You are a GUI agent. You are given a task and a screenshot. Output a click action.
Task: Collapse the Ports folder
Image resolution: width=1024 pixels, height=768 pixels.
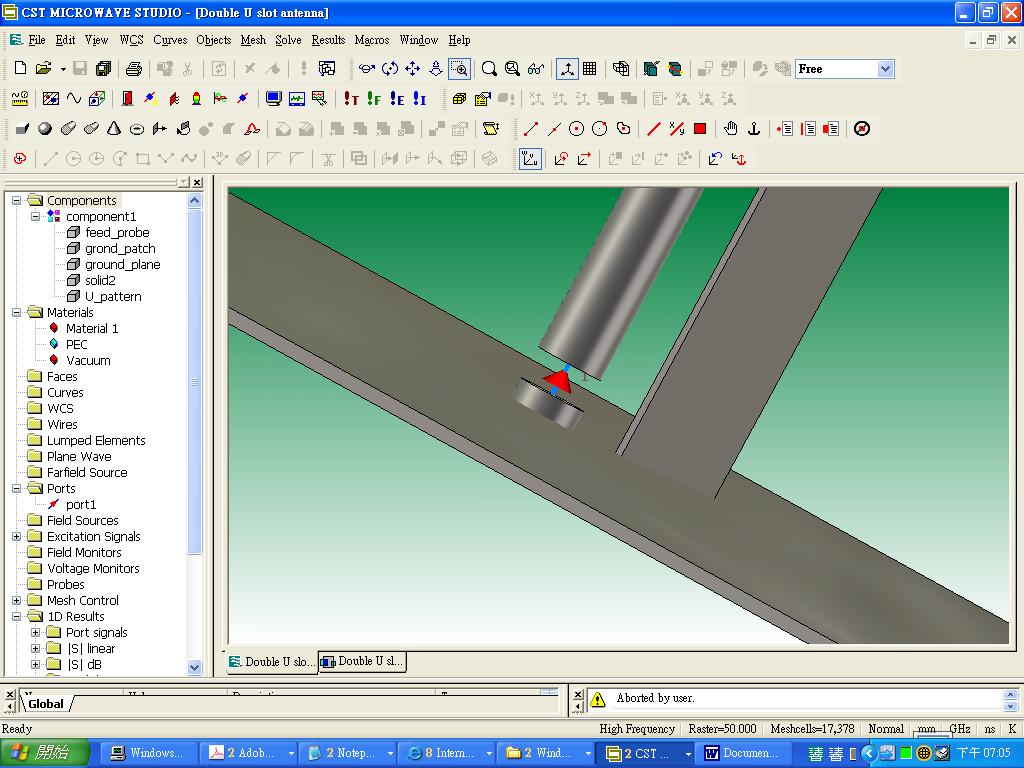pos(16,488)
